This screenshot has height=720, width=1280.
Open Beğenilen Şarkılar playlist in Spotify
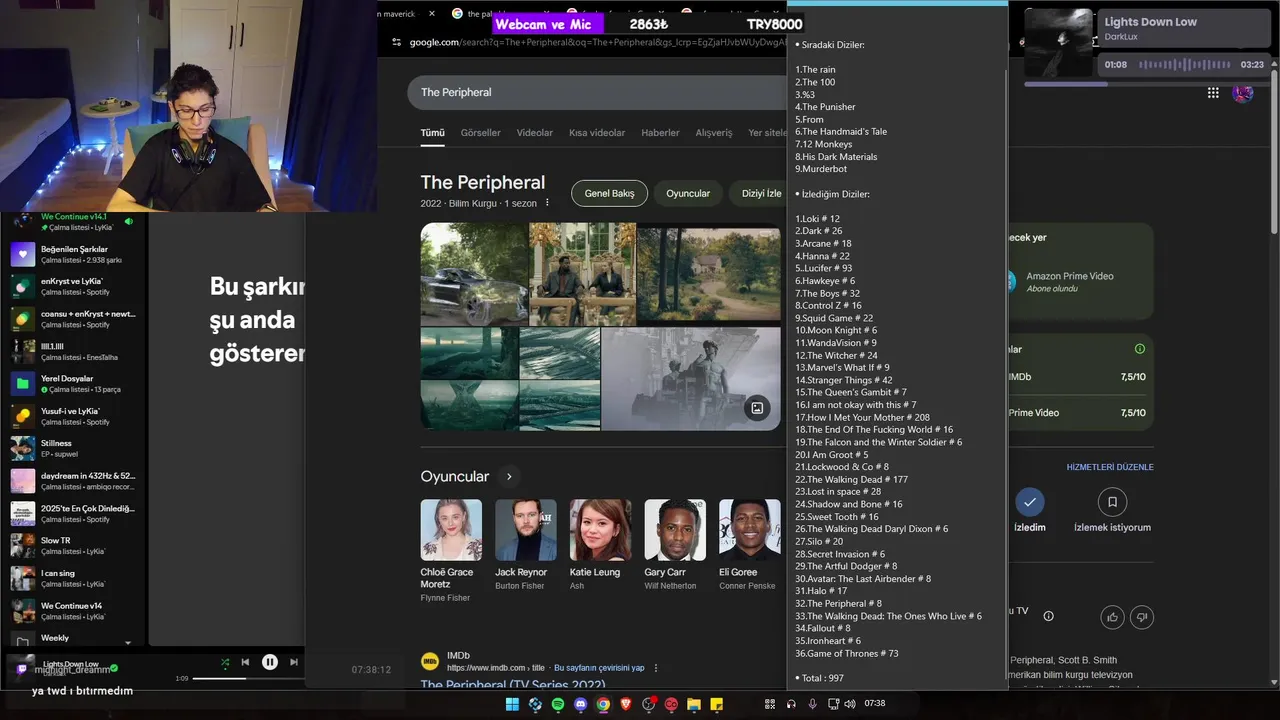(x=76, y=254)
